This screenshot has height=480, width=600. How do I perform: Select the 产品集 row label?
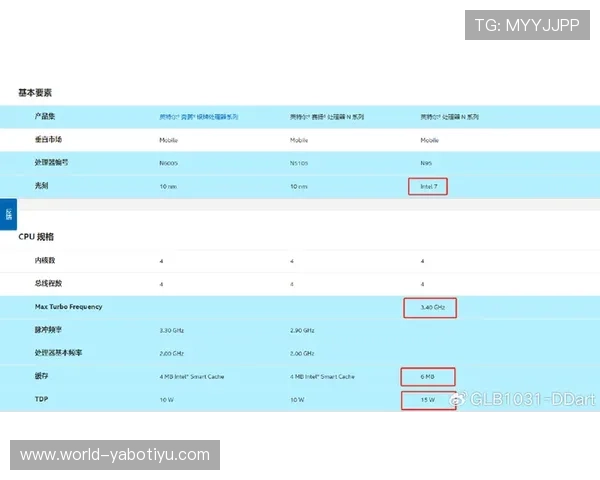[44, 117]
